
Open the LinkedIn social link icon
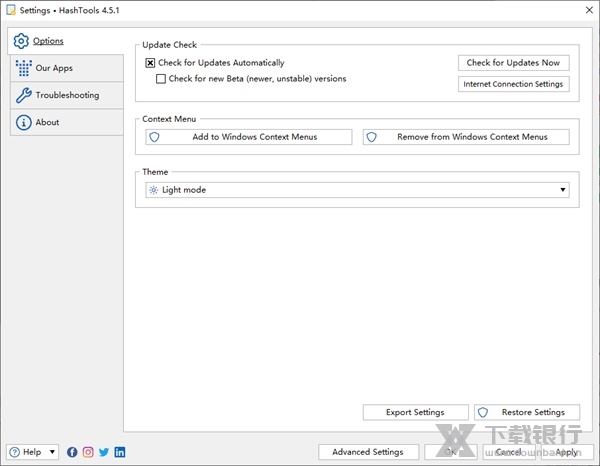(x=120, y=452)
